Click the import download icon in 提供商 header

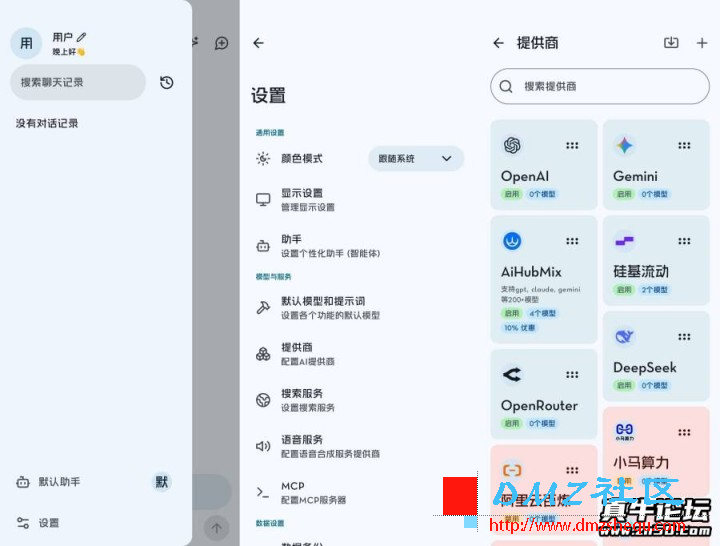(671, 43)
